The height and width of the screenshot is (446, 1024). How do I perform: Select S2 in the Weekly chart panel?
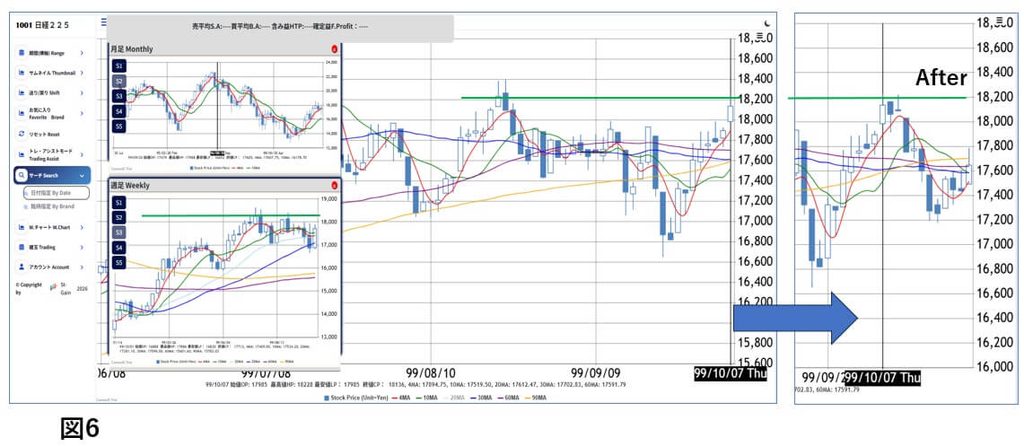[x=119, y=217]
